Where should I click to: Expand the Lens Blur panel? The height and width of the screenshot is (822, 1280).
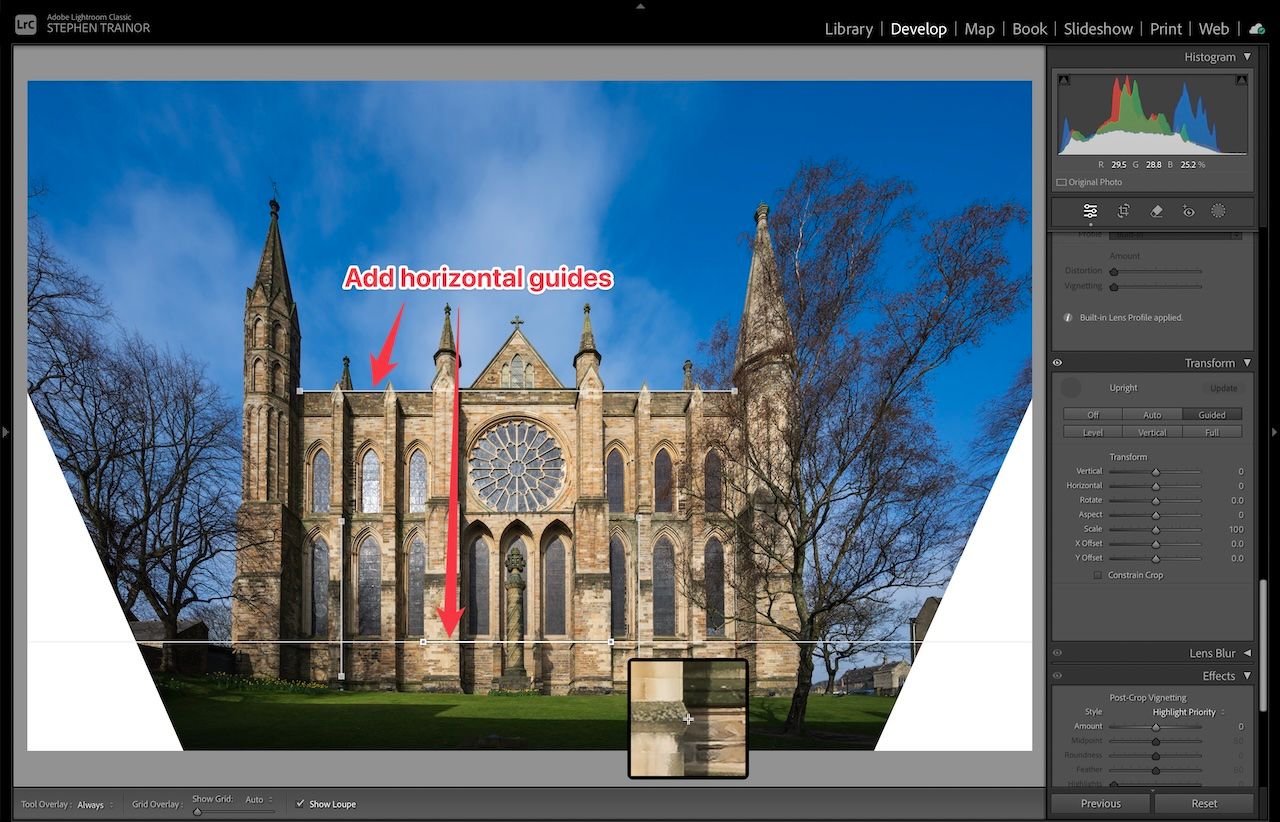[1247, 653]
